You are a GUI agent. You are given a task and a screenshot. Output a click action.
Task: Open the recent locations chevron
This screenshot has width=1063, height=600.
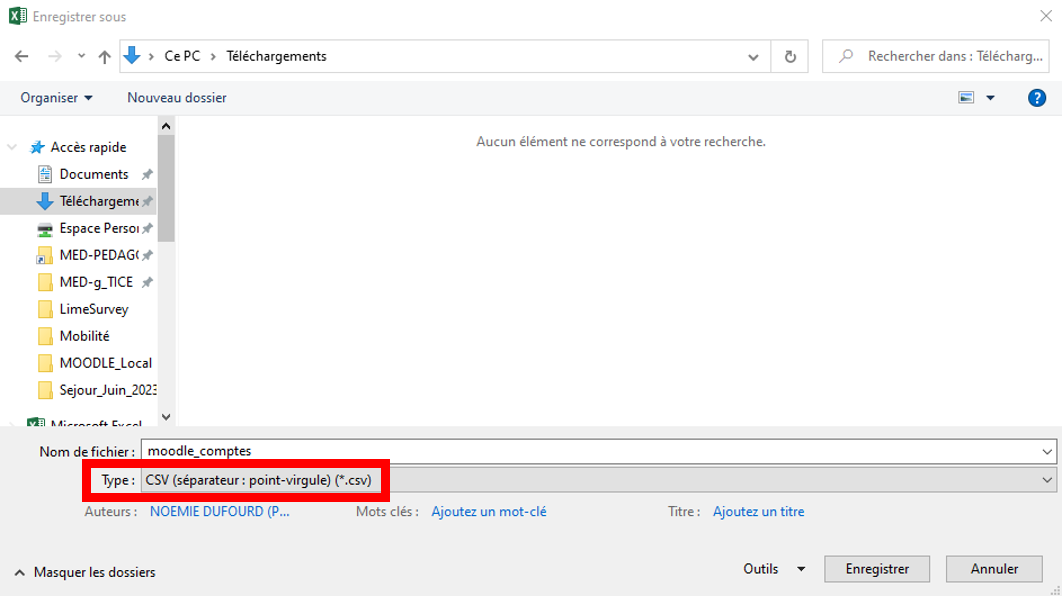click(81, 56)
